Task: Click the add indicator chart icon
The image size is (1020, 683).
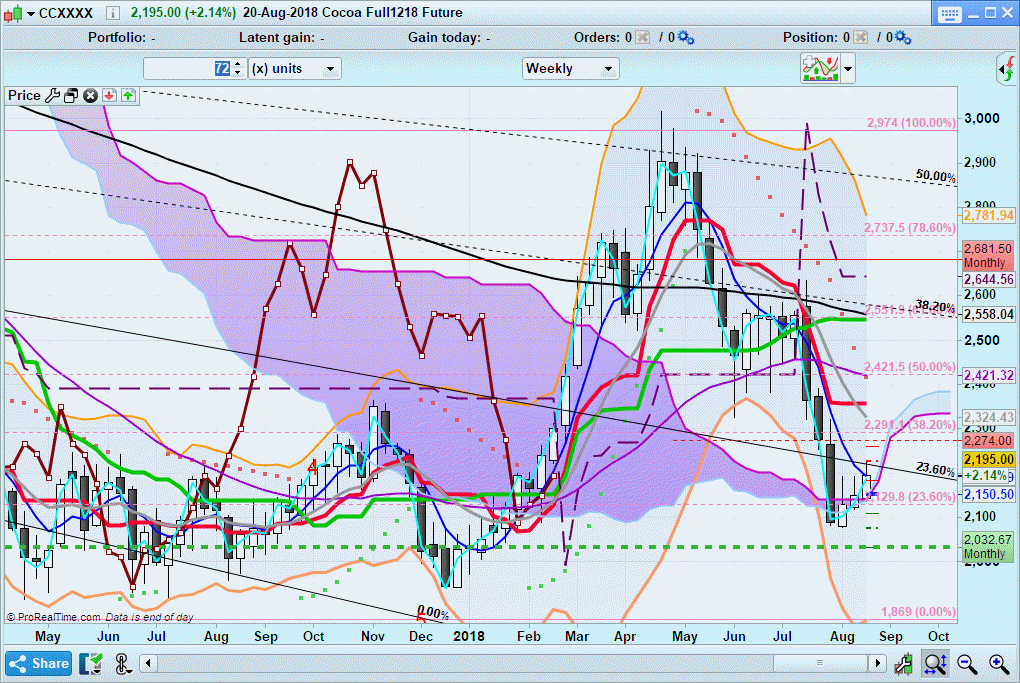Action: [820, 68]
